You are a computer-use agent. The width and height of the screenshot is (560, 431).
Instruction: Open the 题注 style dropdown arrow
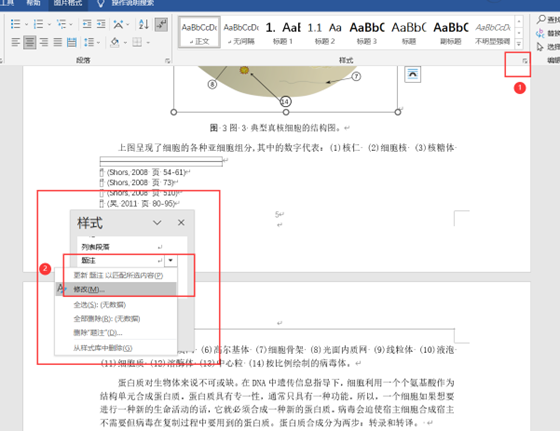(x=171, y=260)
